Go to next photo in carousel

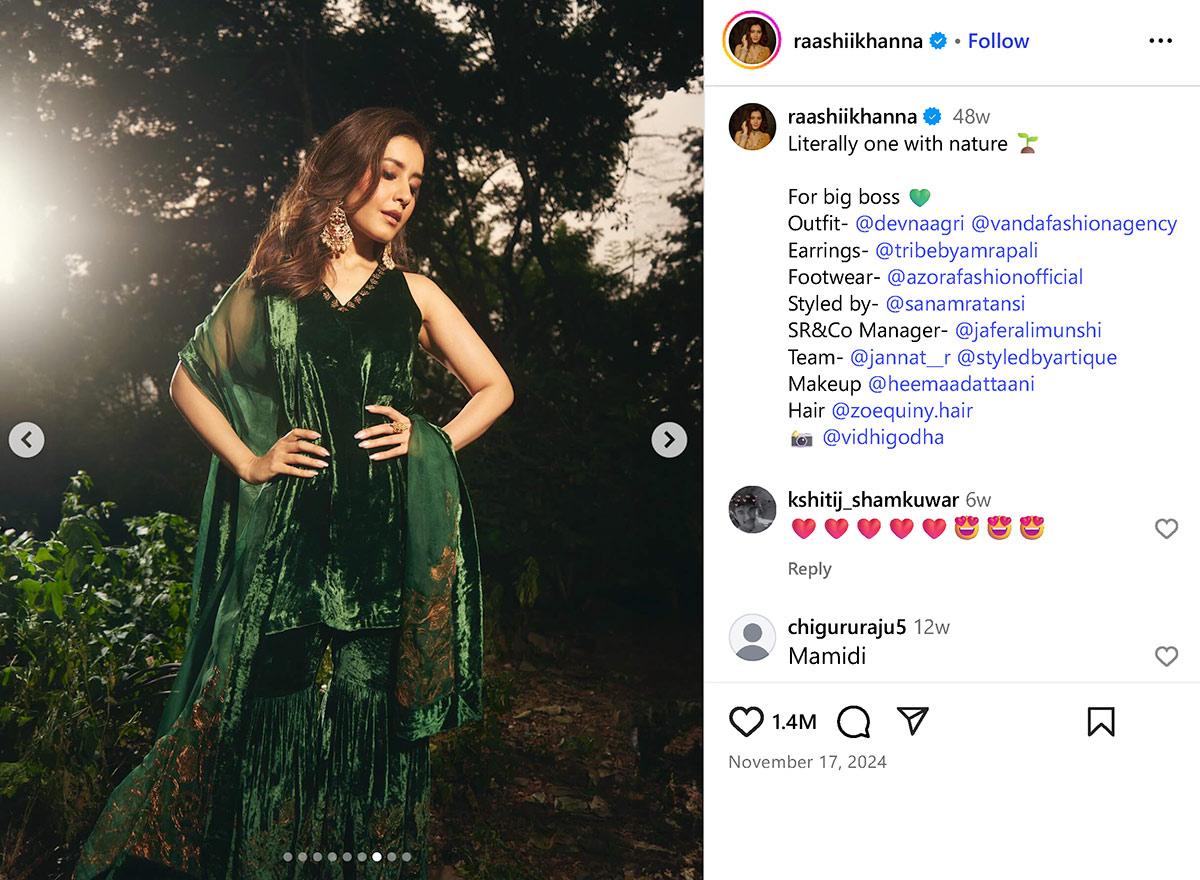pyautogui.click(x=669, y=439)
